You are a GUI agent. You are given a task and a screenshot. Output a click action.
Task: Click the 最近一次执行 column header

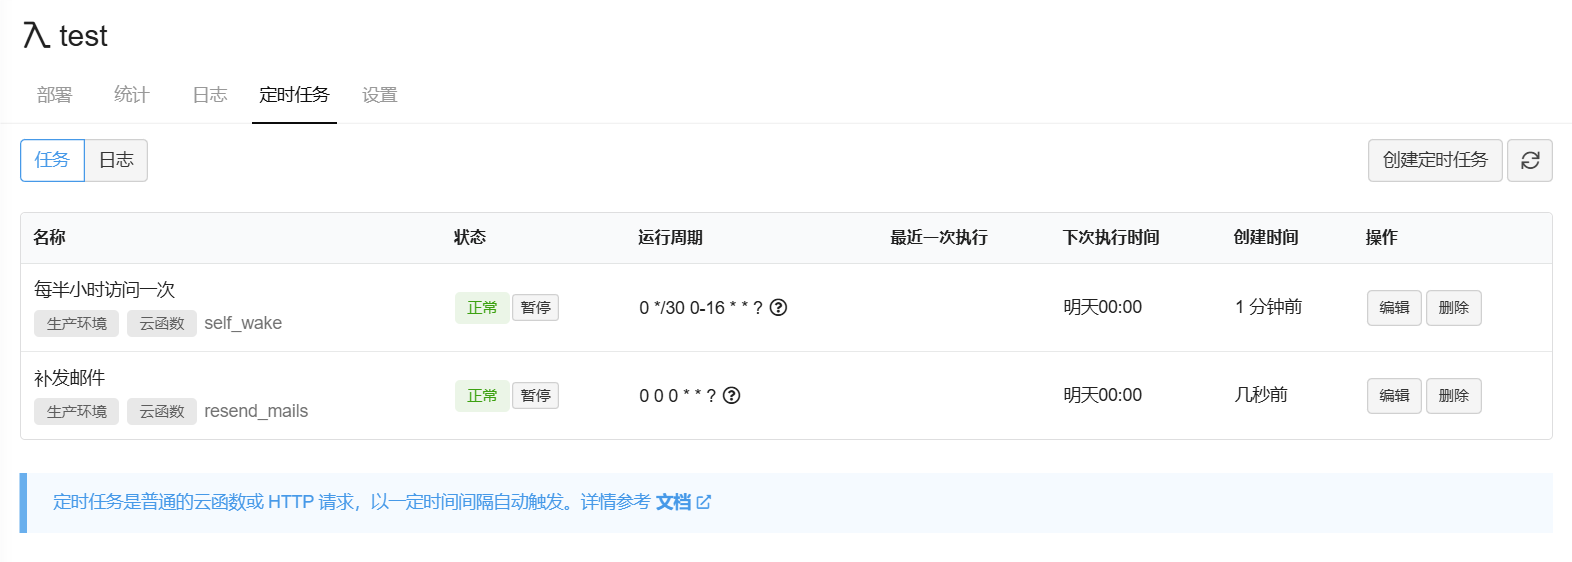[939, 237]
